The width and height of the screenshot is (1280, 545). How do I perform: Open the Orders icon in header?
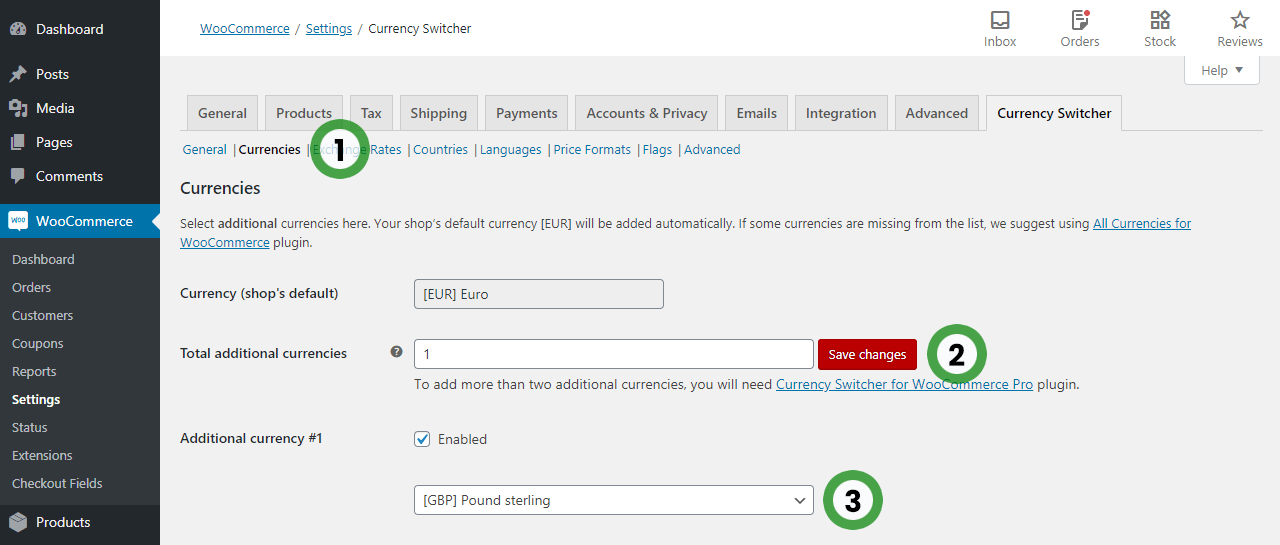pos(1080,20)
